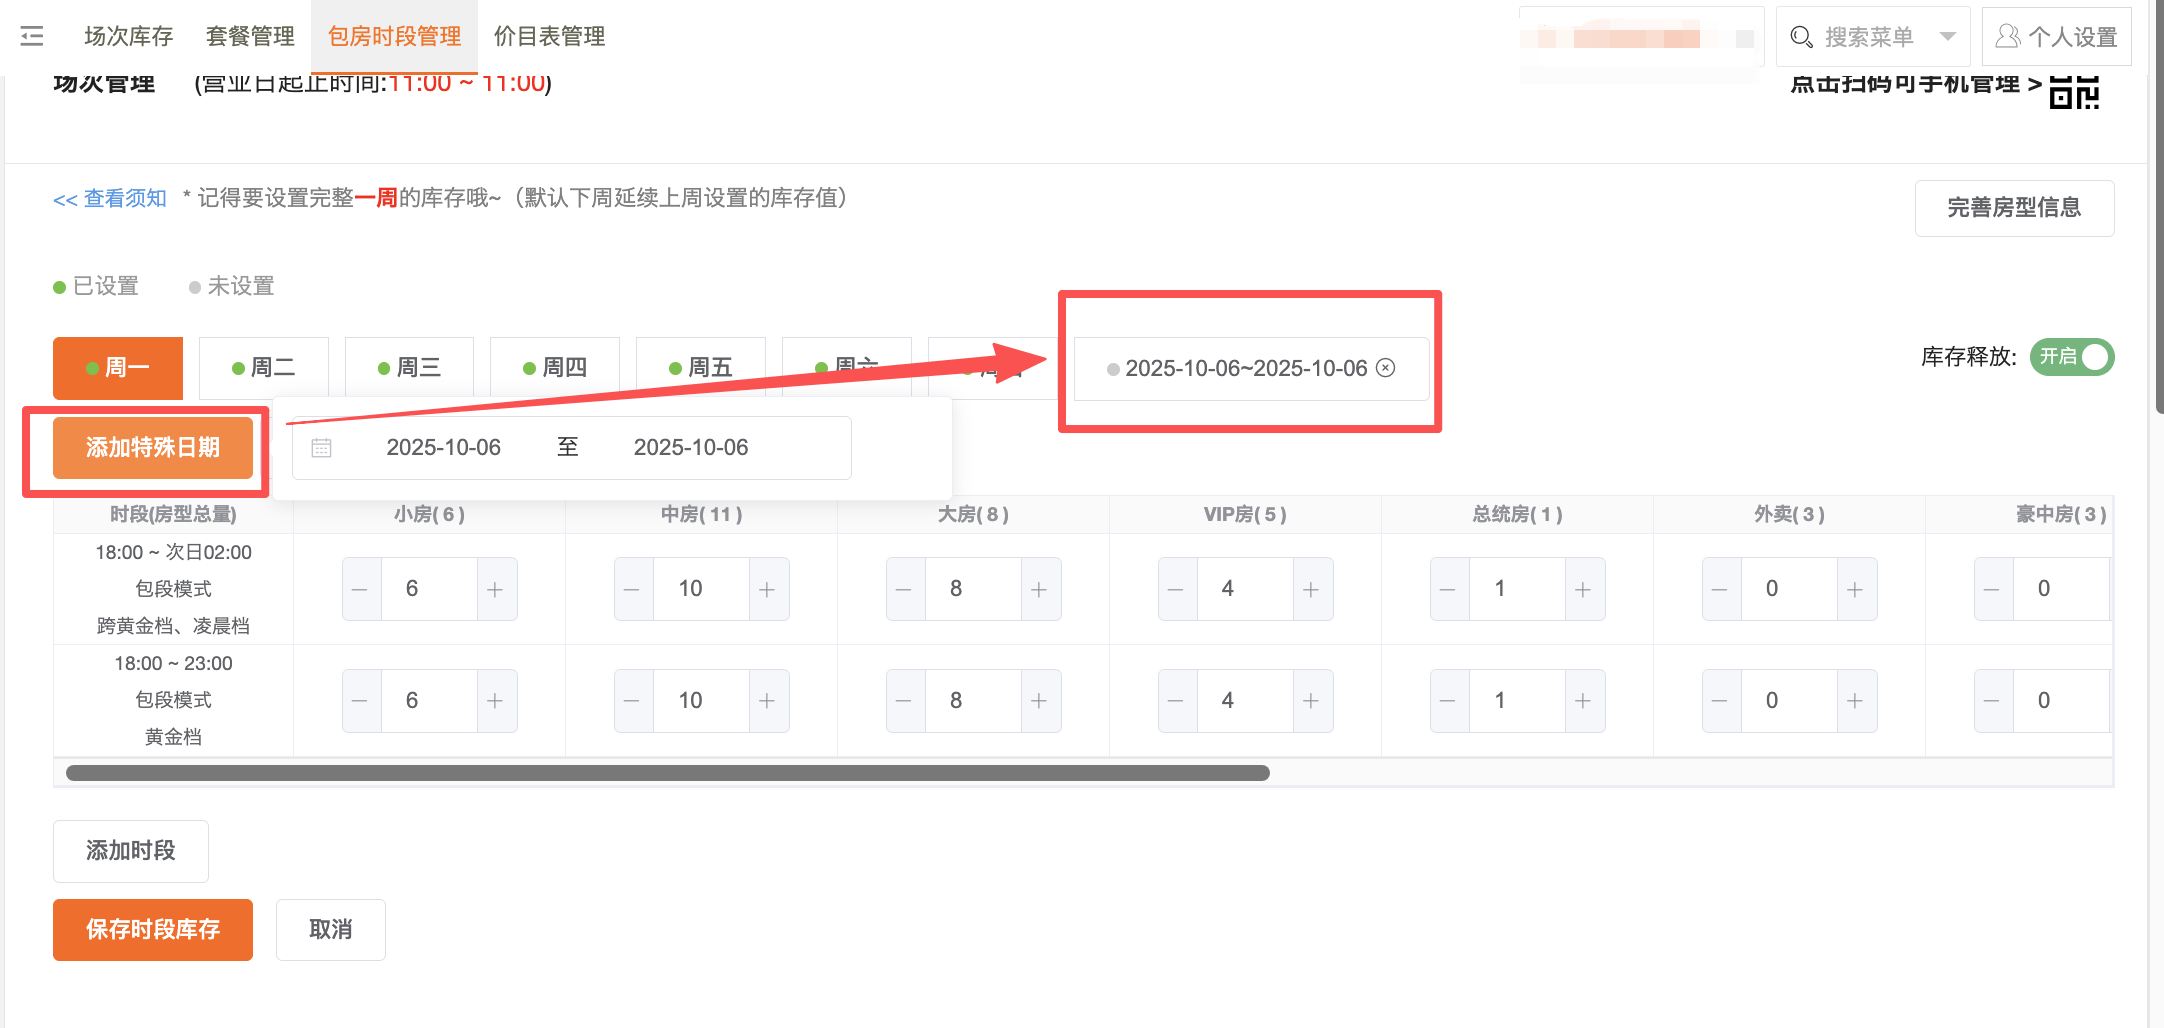Open personal settings user icon

(2006, 37)
